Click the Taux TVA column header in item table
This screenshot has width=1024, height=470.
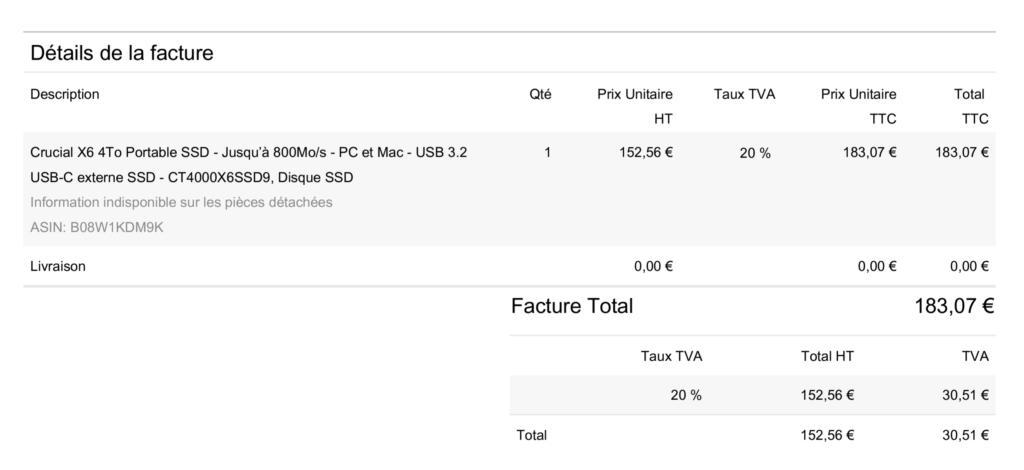744,94
